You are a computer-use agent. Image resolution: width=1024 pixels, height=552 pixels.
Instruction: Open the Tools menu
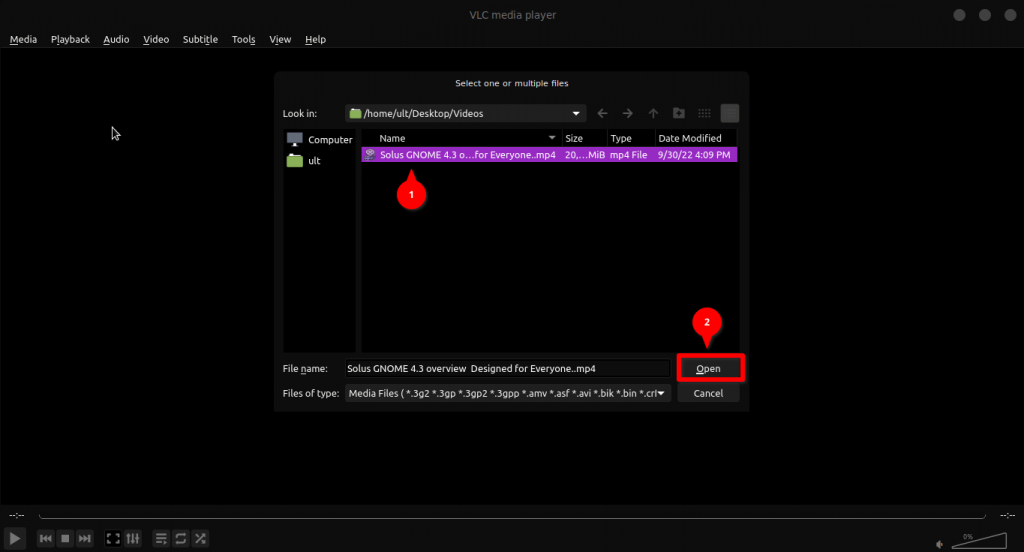244,39
